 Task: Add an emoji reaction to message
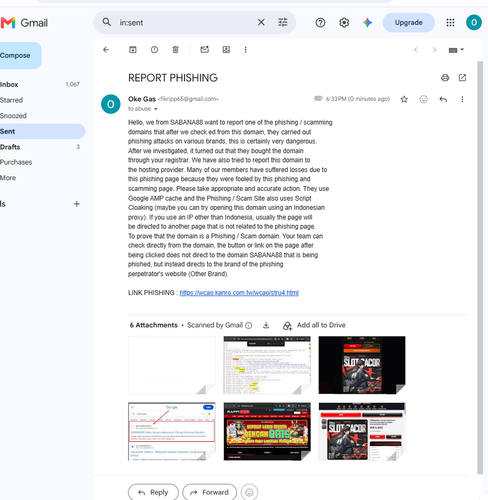423,99
